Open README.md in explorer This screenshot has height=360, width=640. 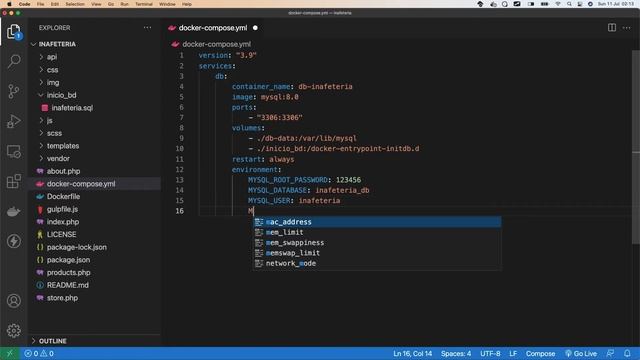67,285
